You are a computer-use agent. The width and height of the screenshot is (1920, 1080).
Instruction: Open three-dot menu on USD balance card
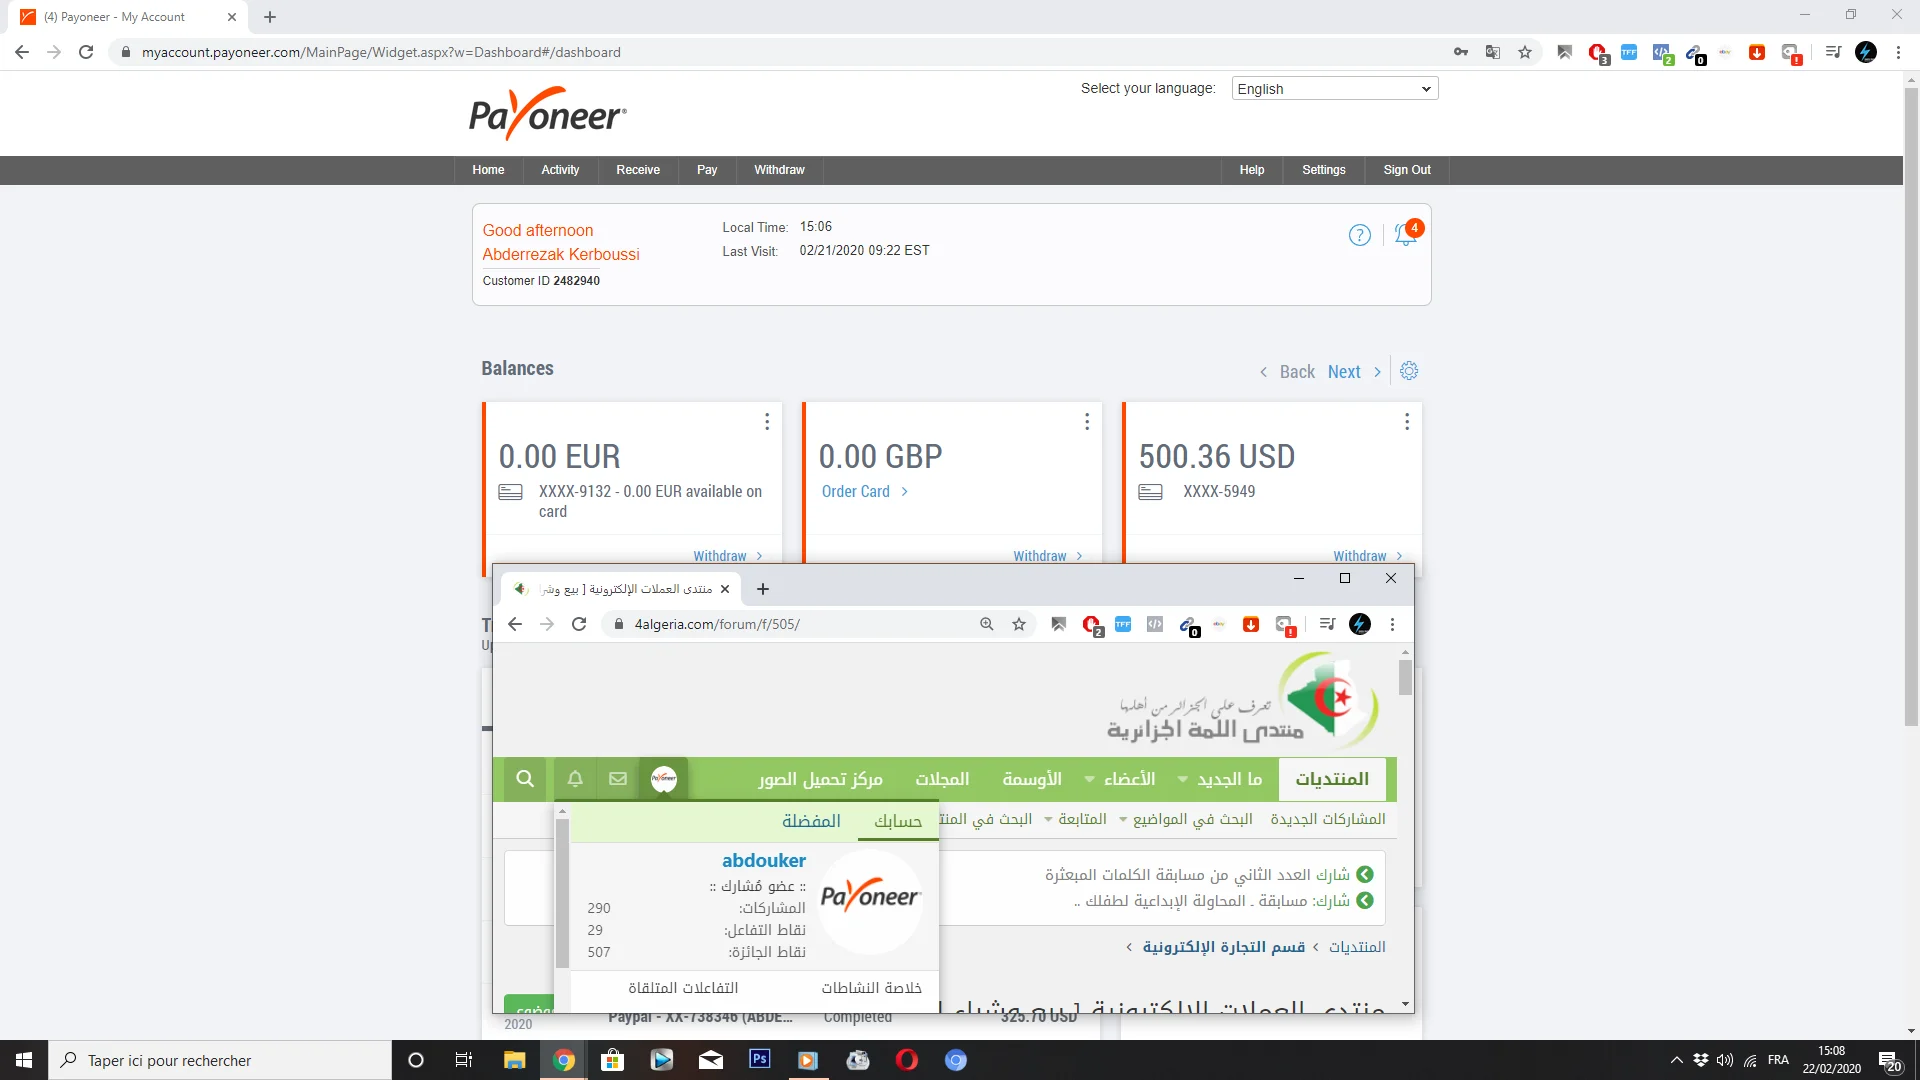[x=1407, y=422]
